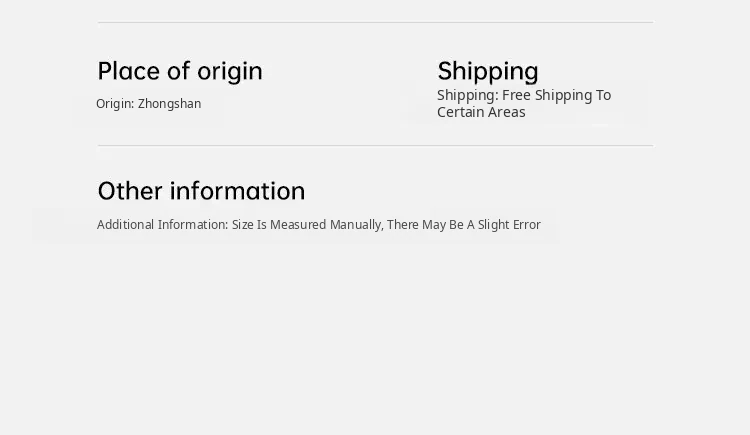The image size is (750, 435).
Task: Click the divider above "Other information"
Action: coord(375,146)
